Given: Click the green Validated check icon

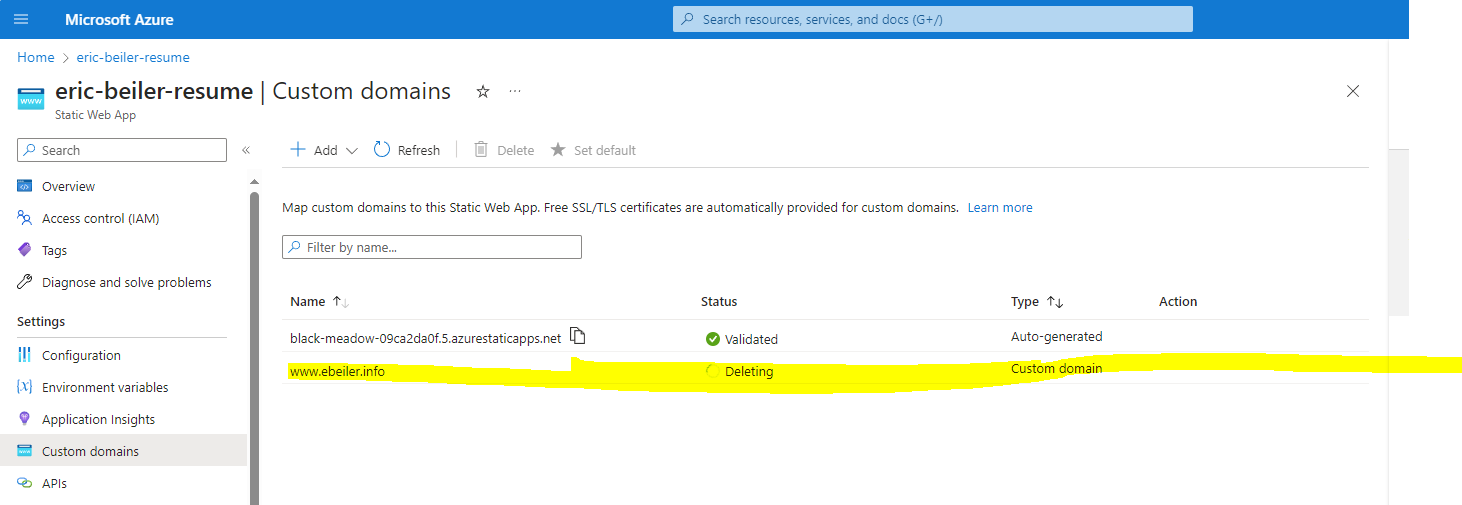Looking at the screenshot, I should point(712,339).
